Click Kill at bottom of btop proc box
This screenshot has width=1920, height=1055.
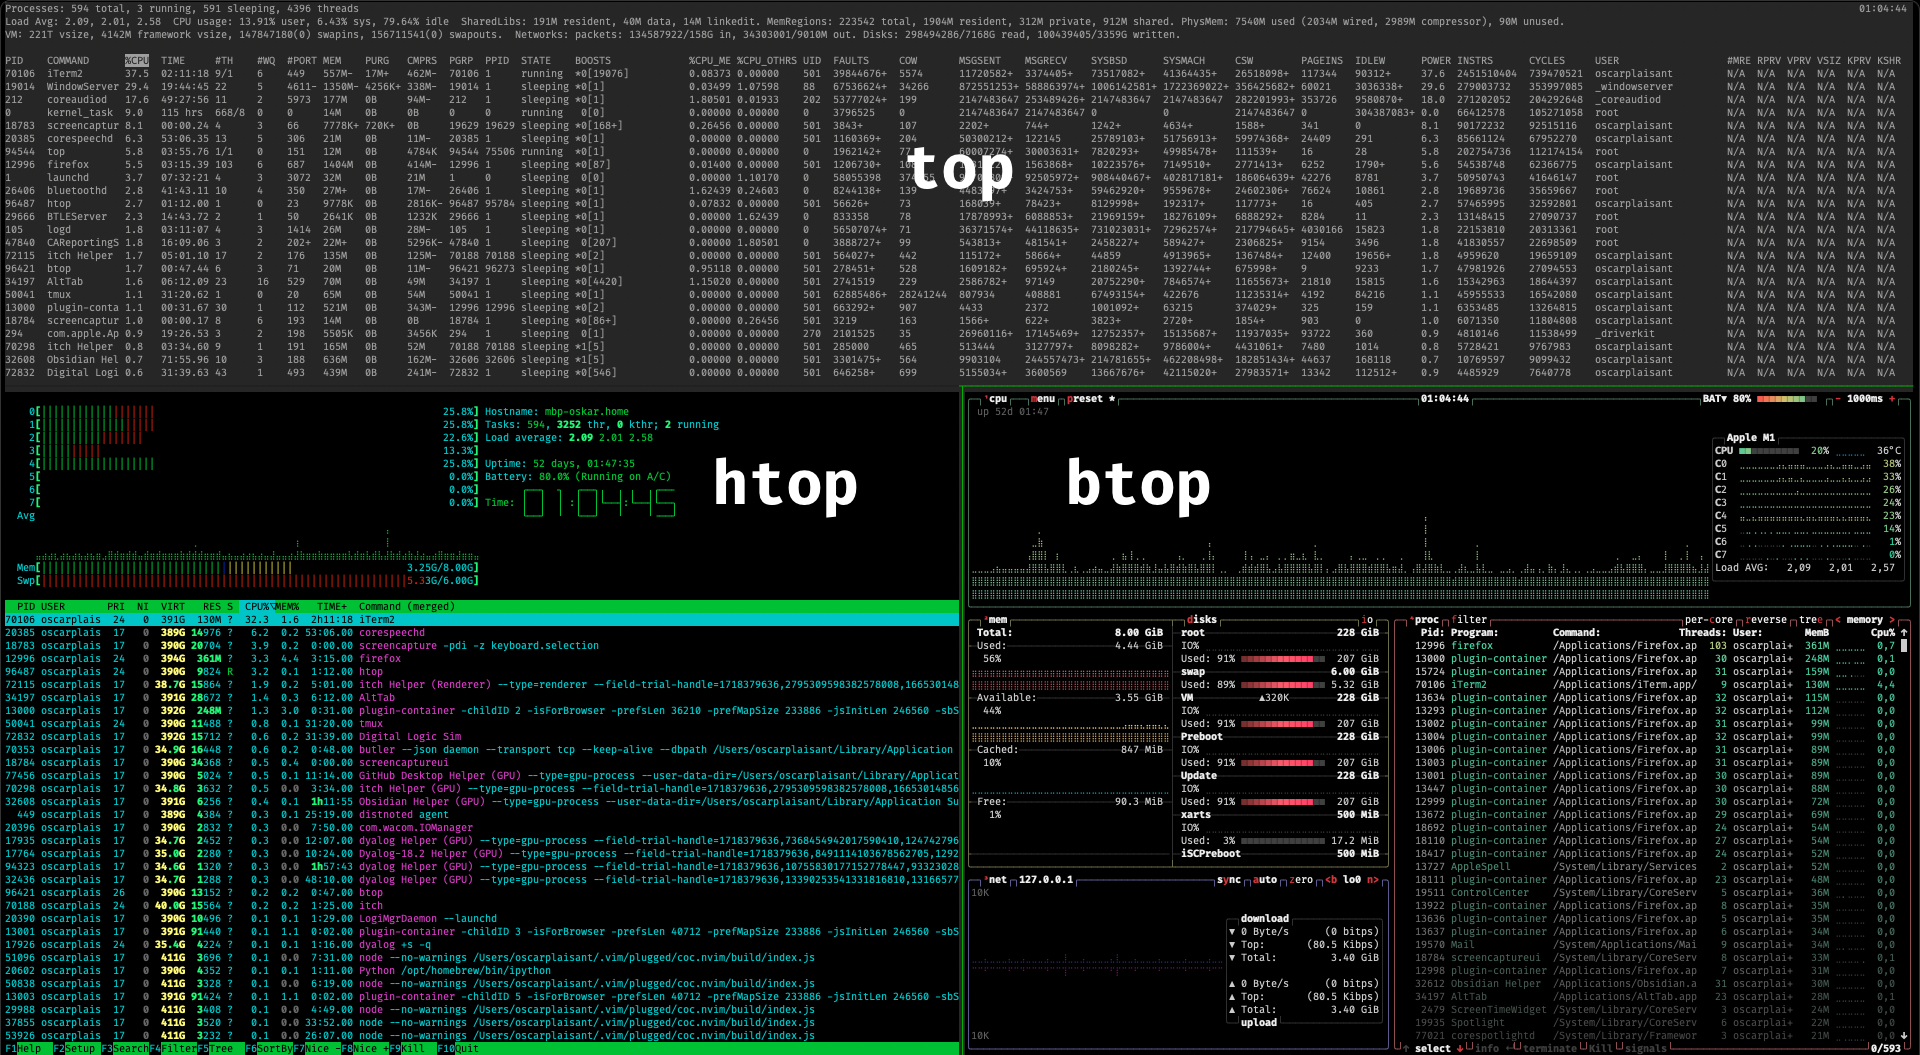(1600, 1048)
